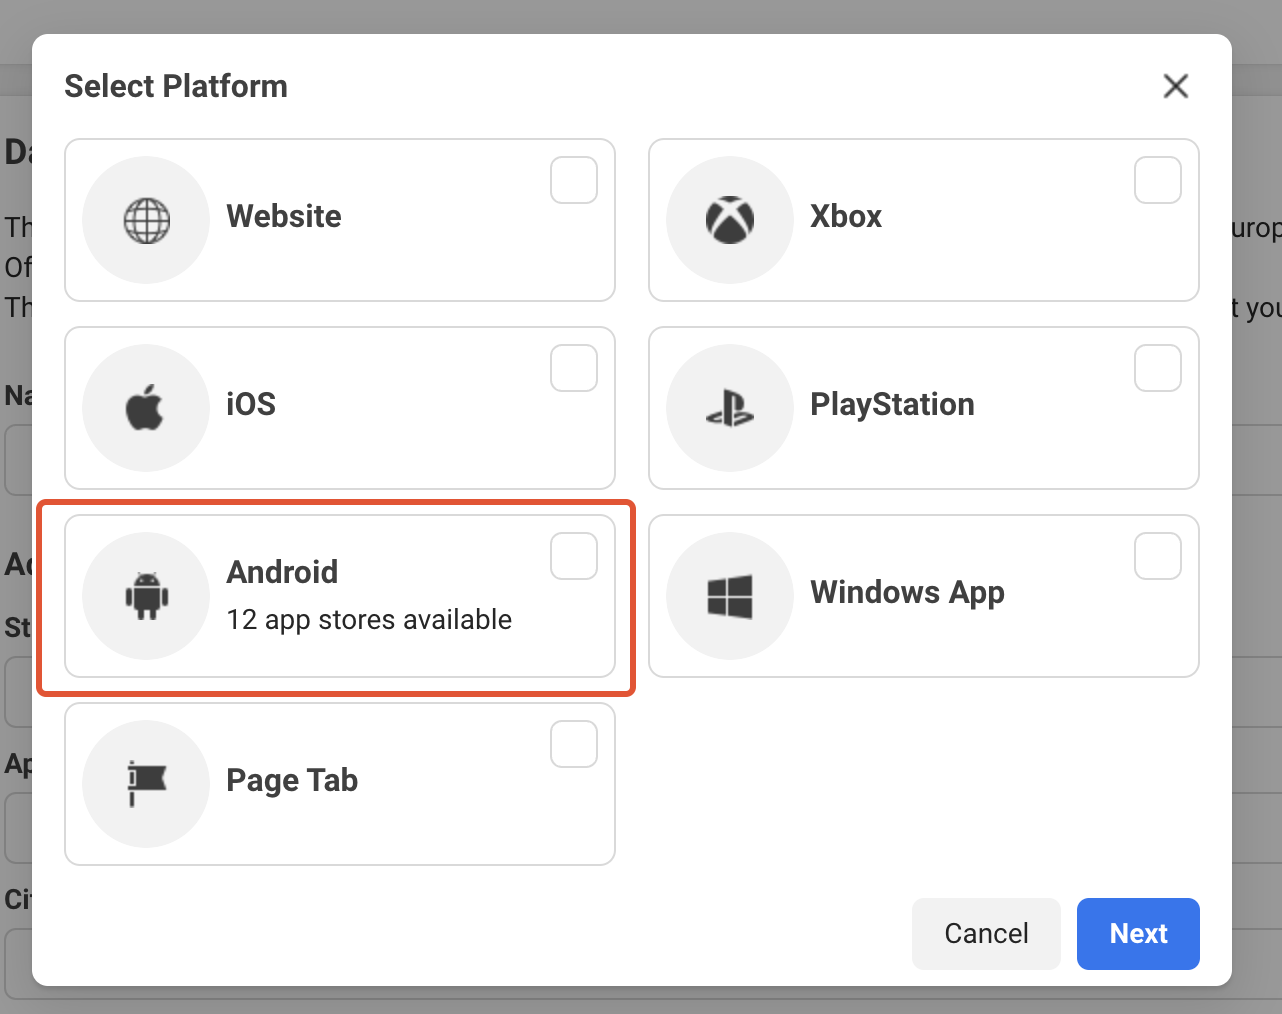Viewport: 1282px width, 1014px height.
Task: Click the blue Next button
Action: (1137, 933)
